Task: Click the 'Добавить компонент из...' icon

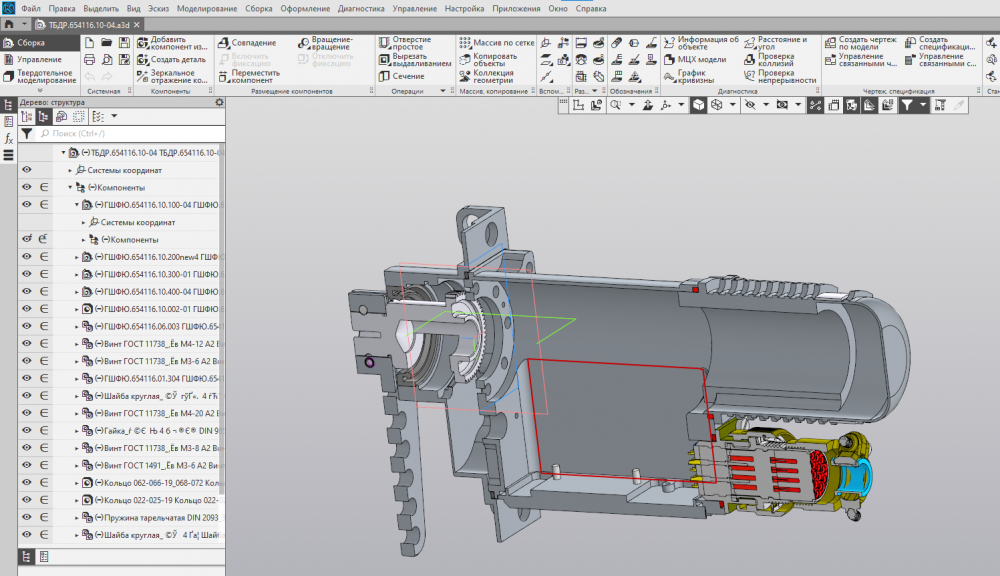Action: pos(142,43)
